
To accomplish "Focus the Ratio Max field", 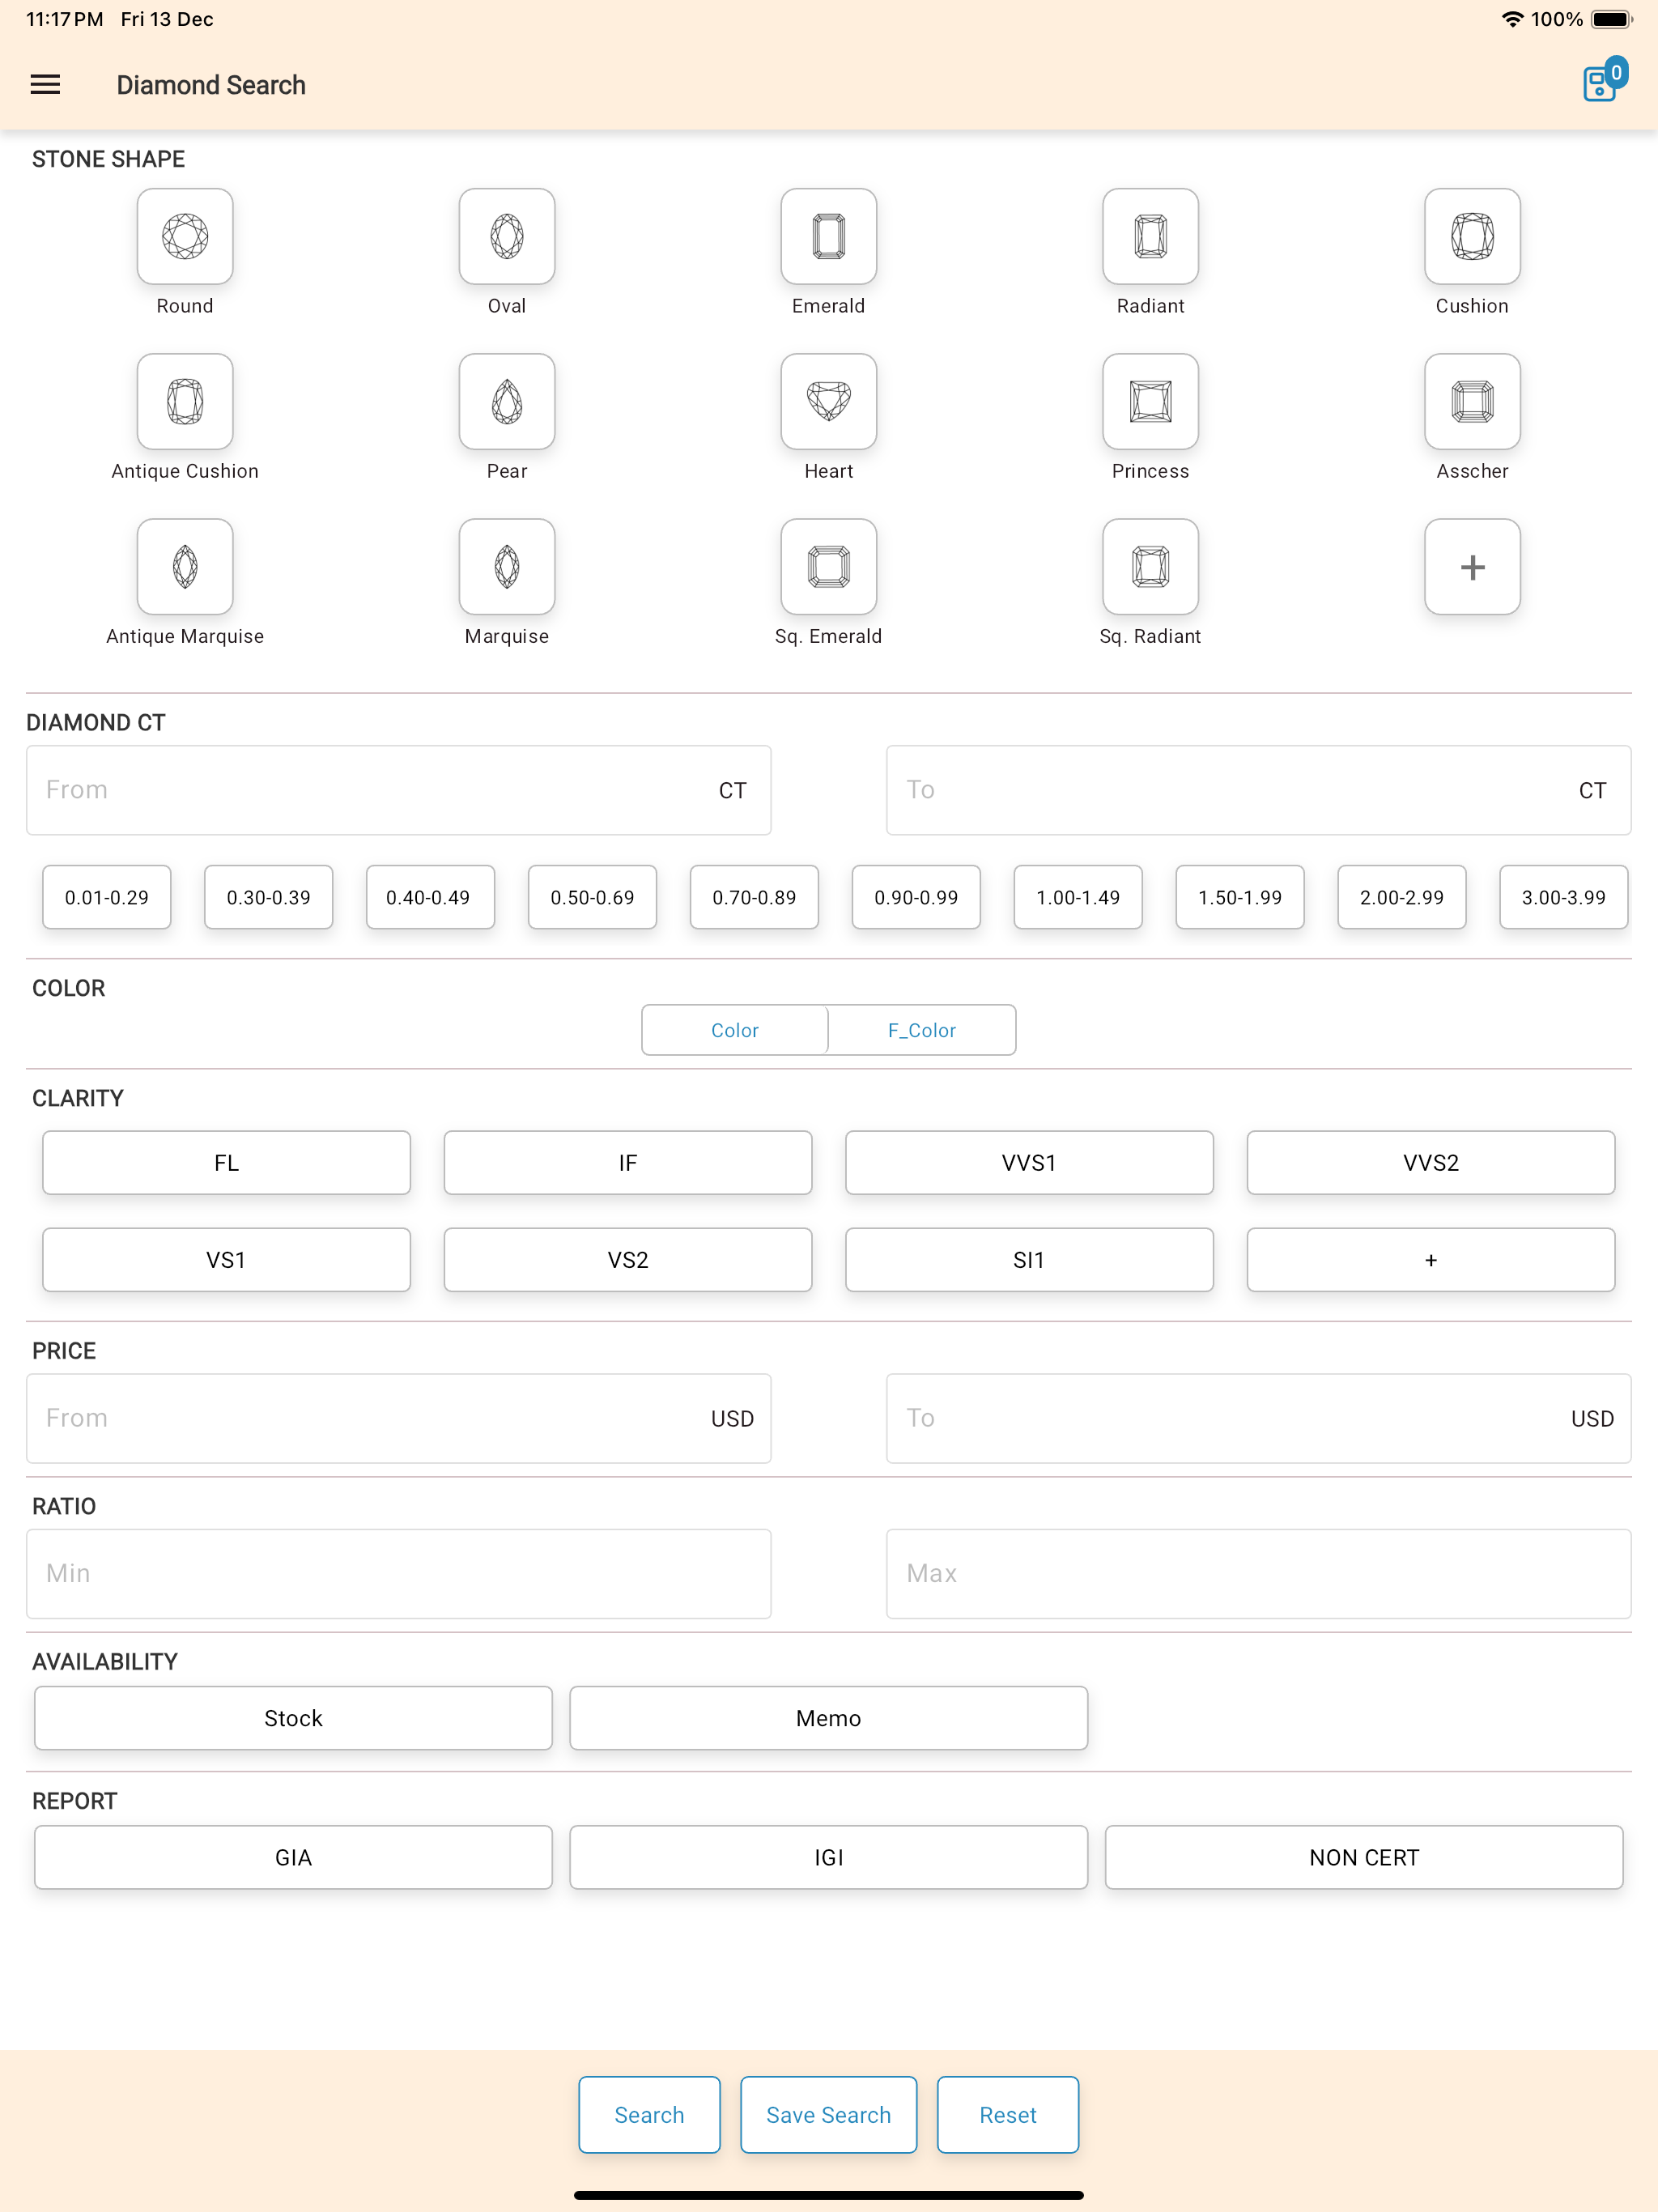I will coord(1259,1574).
